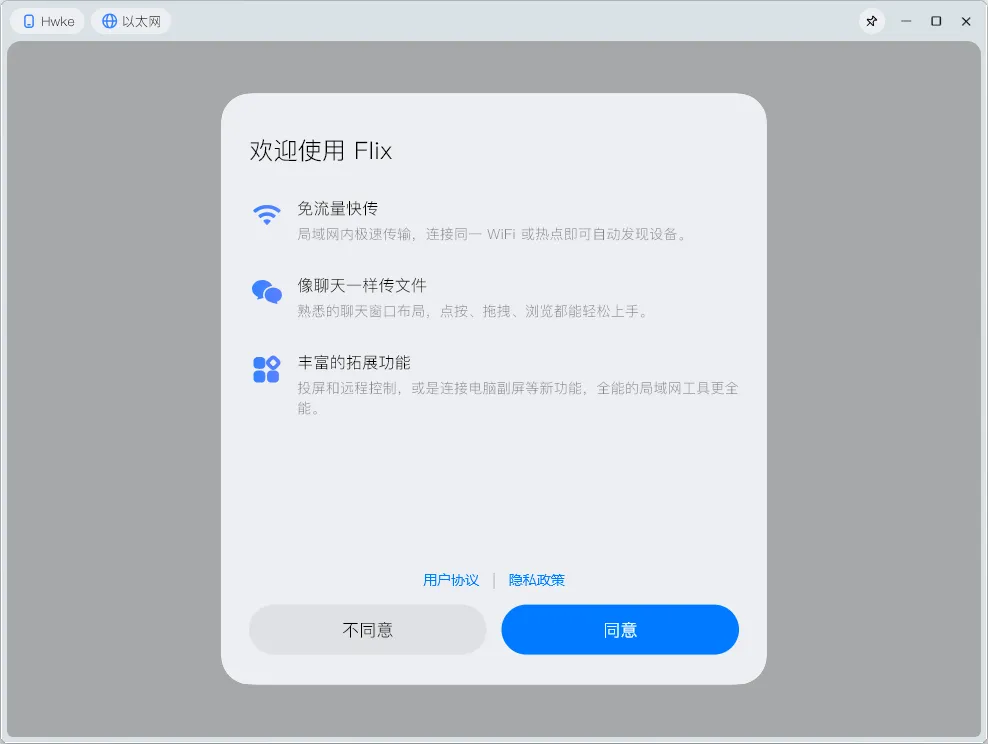Click the Hwke device chip
The image size is (988, 744).
(48, 21)
